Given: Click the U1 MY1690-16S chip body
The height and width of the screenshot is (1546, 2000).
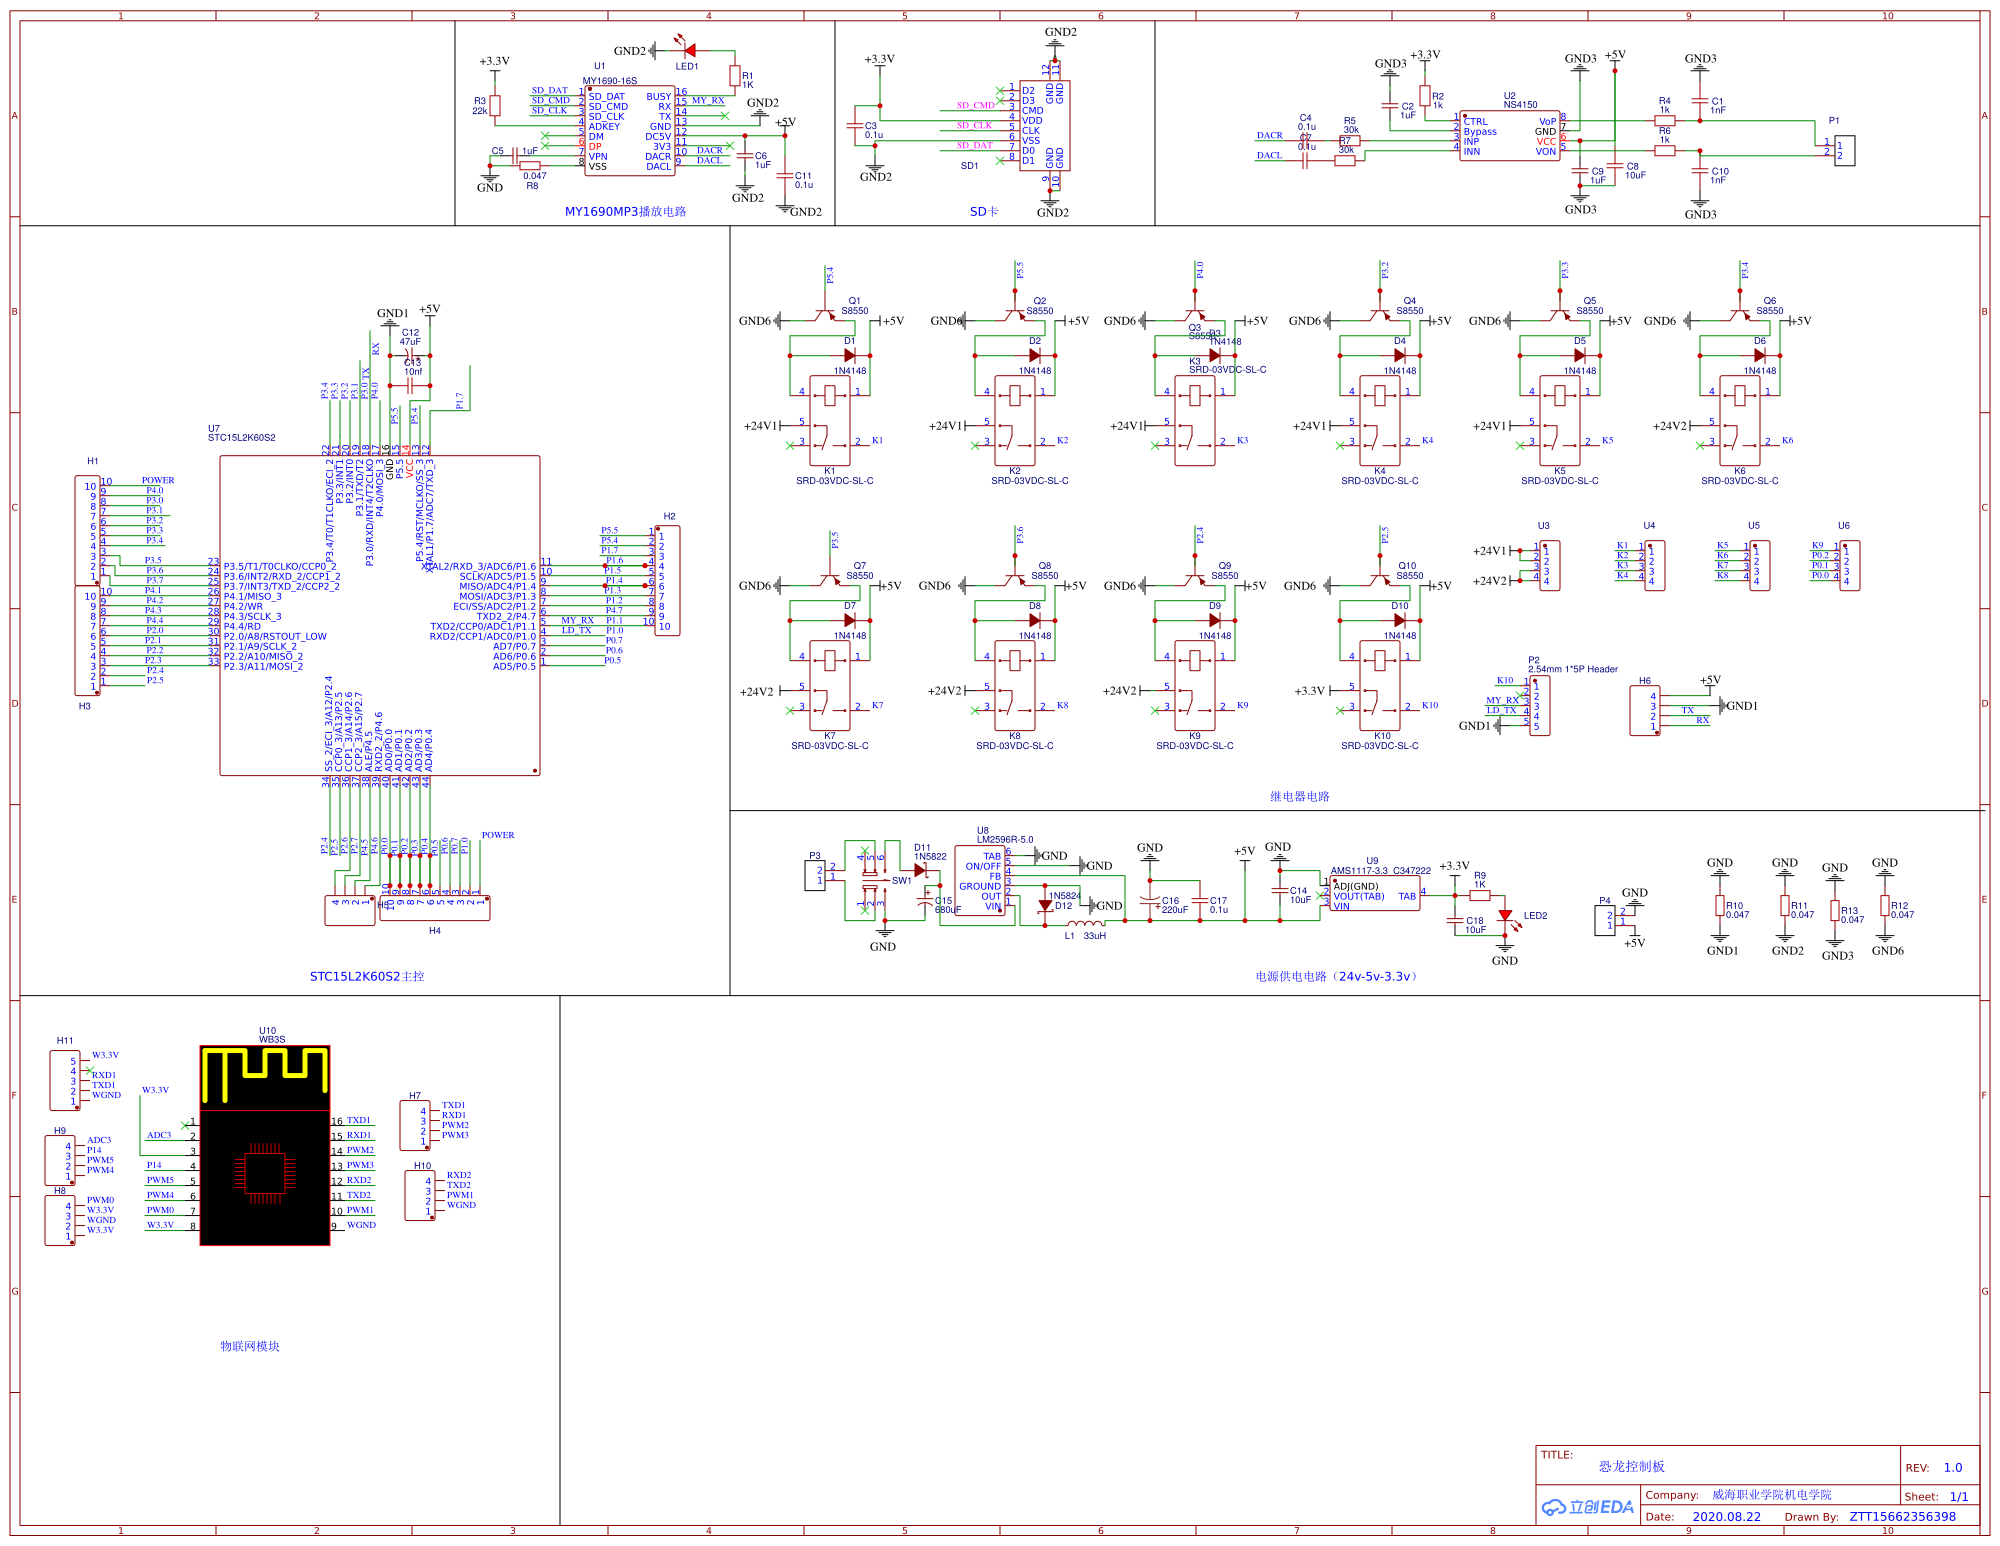Looking at the screenshot, I should tap(629, 131).
